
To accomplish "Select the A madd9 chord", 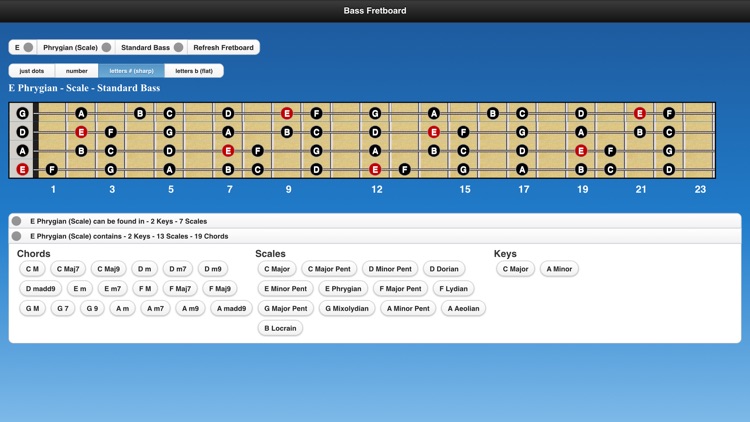I will (231, 309).
